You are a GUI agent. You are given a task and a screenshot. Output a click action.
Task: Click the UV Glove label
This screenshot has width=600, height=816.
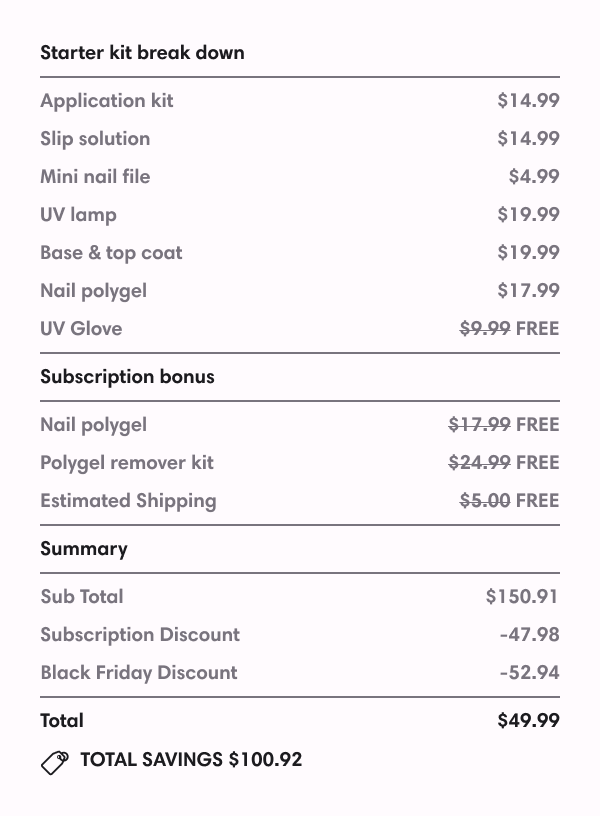pos(81,329)
